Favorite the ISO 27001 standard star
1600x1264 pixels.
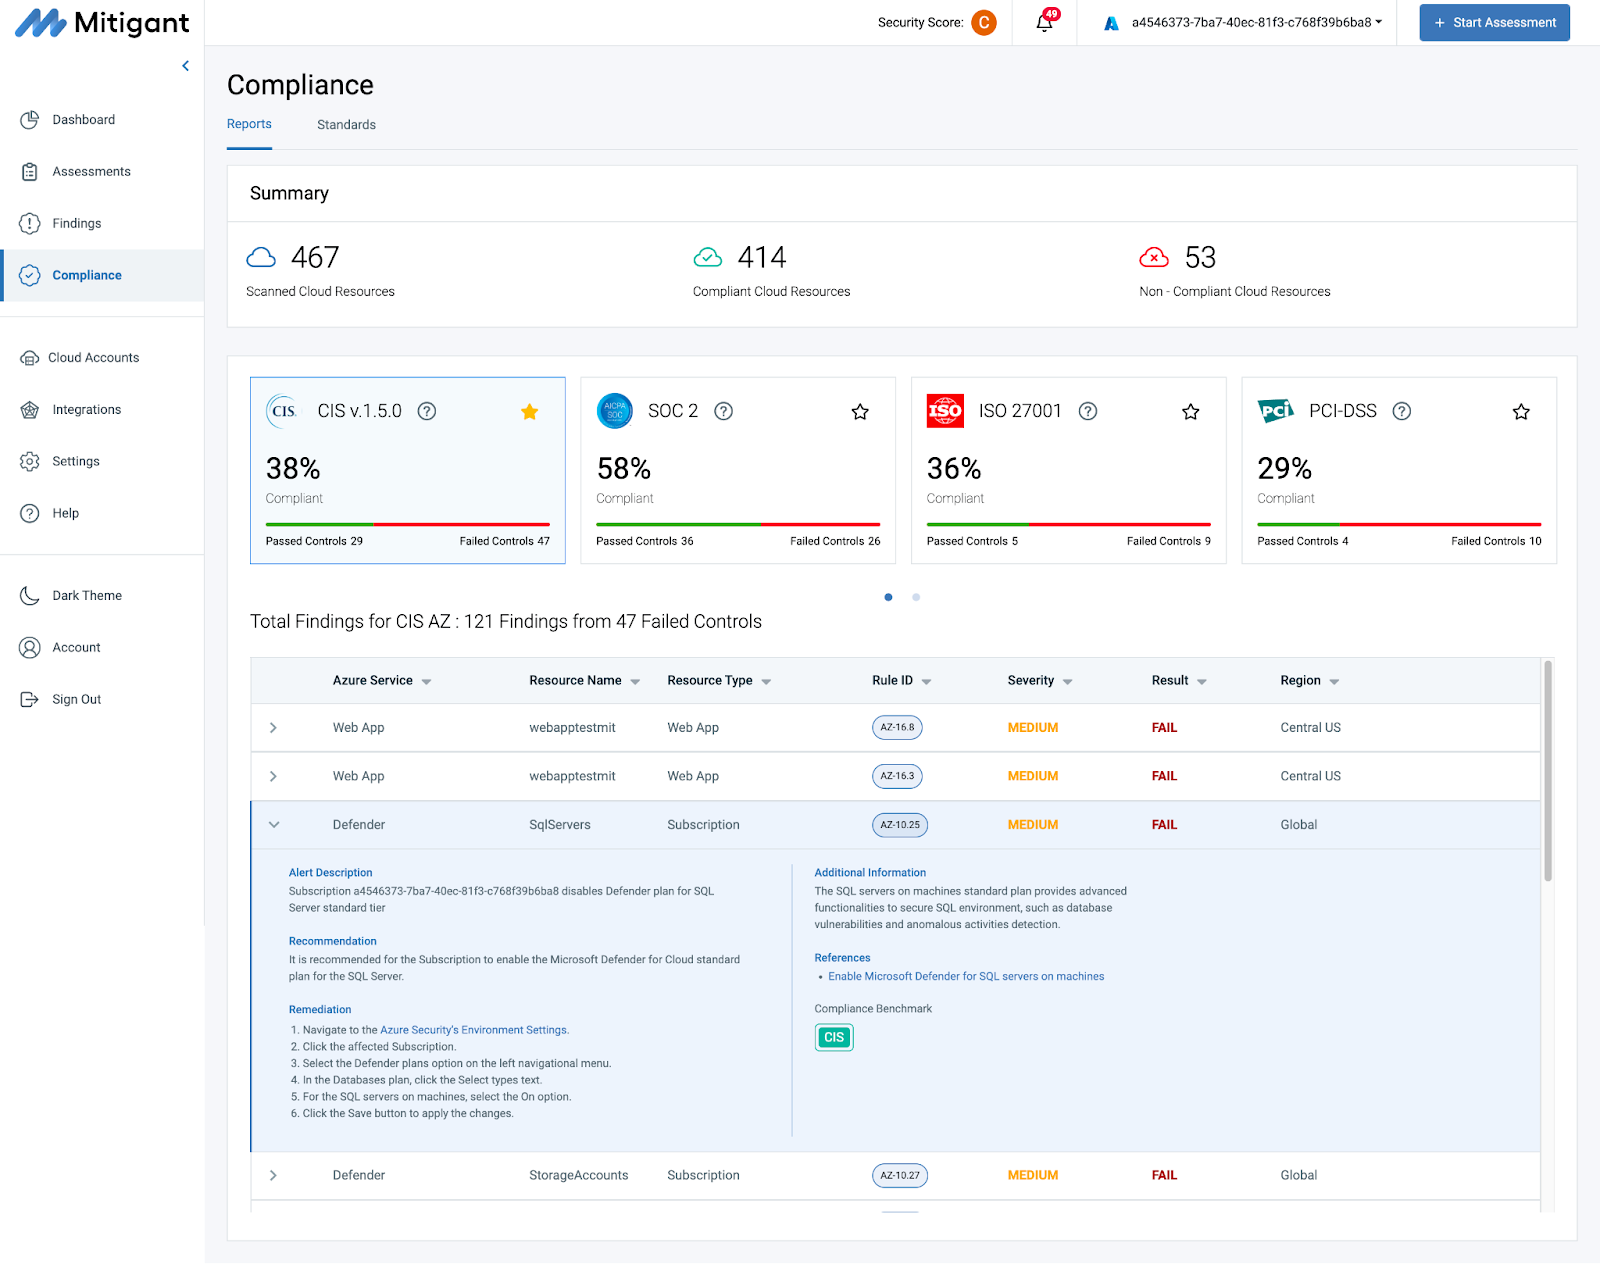[x=1190, y=412]
